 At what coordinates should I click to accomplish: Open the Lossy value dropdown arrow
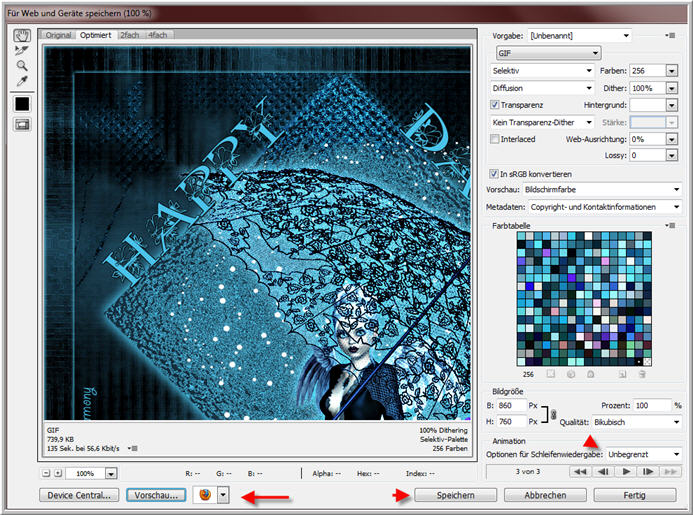672,155
